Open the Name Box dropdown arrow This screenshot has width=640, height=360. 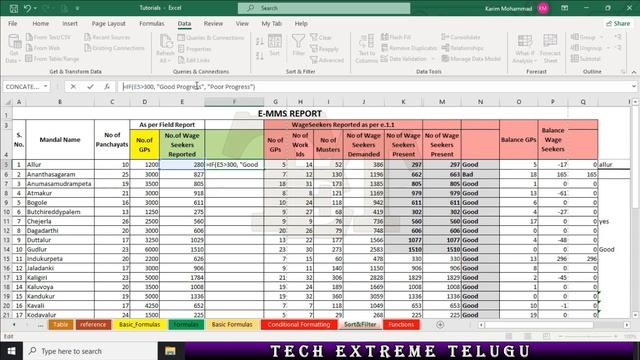click(45, 87)
